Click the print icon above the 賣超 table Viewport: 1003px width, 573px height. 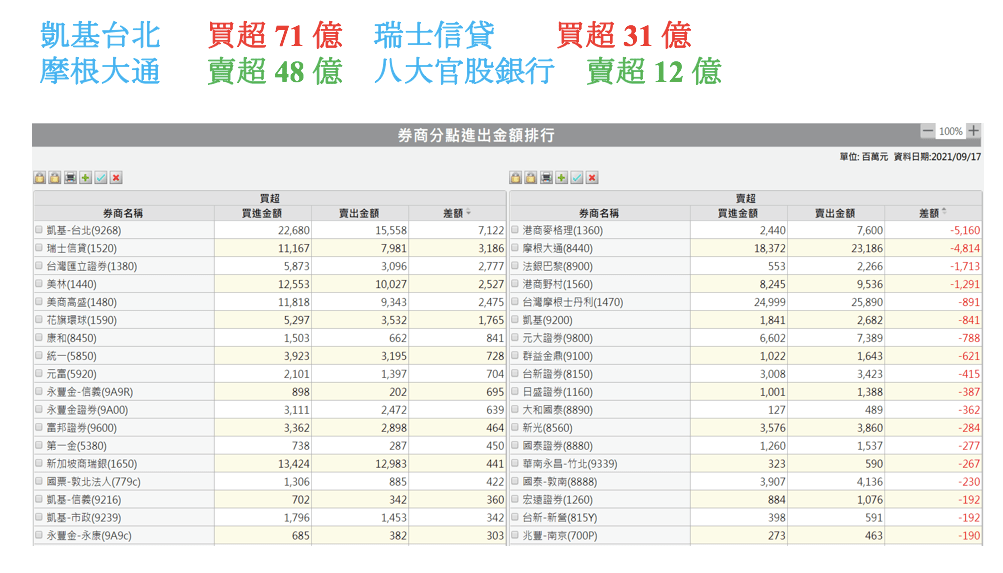click(x=546, y=178)
